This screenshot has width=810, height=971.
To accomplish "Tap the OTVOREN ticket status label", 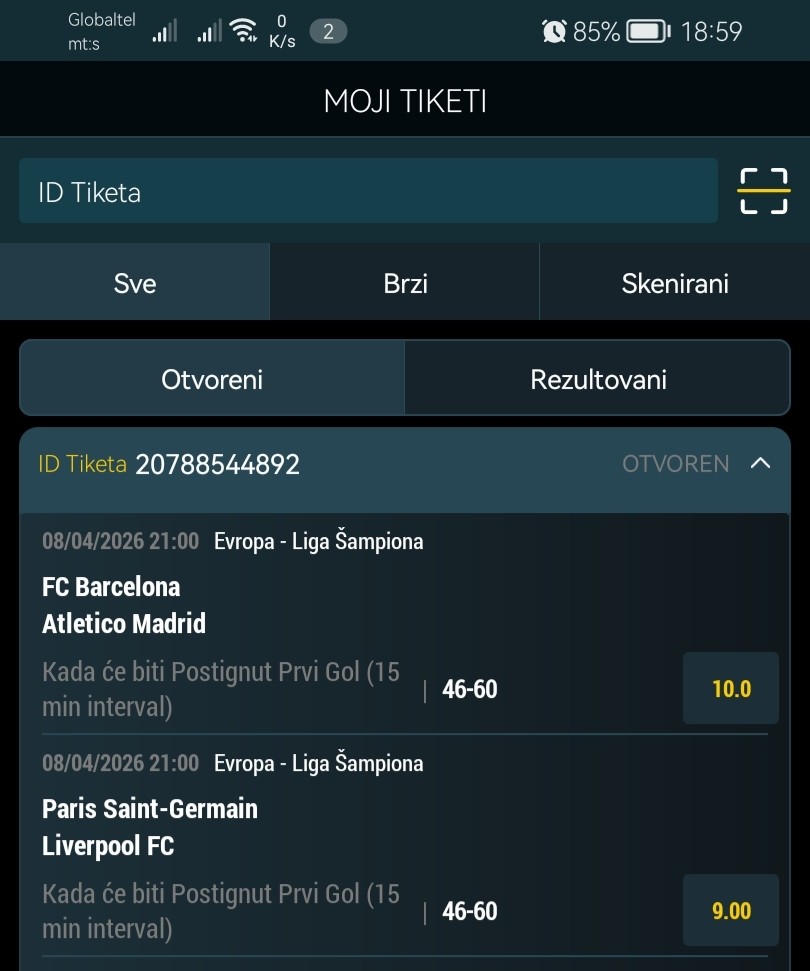I will (x=676, y=464).
